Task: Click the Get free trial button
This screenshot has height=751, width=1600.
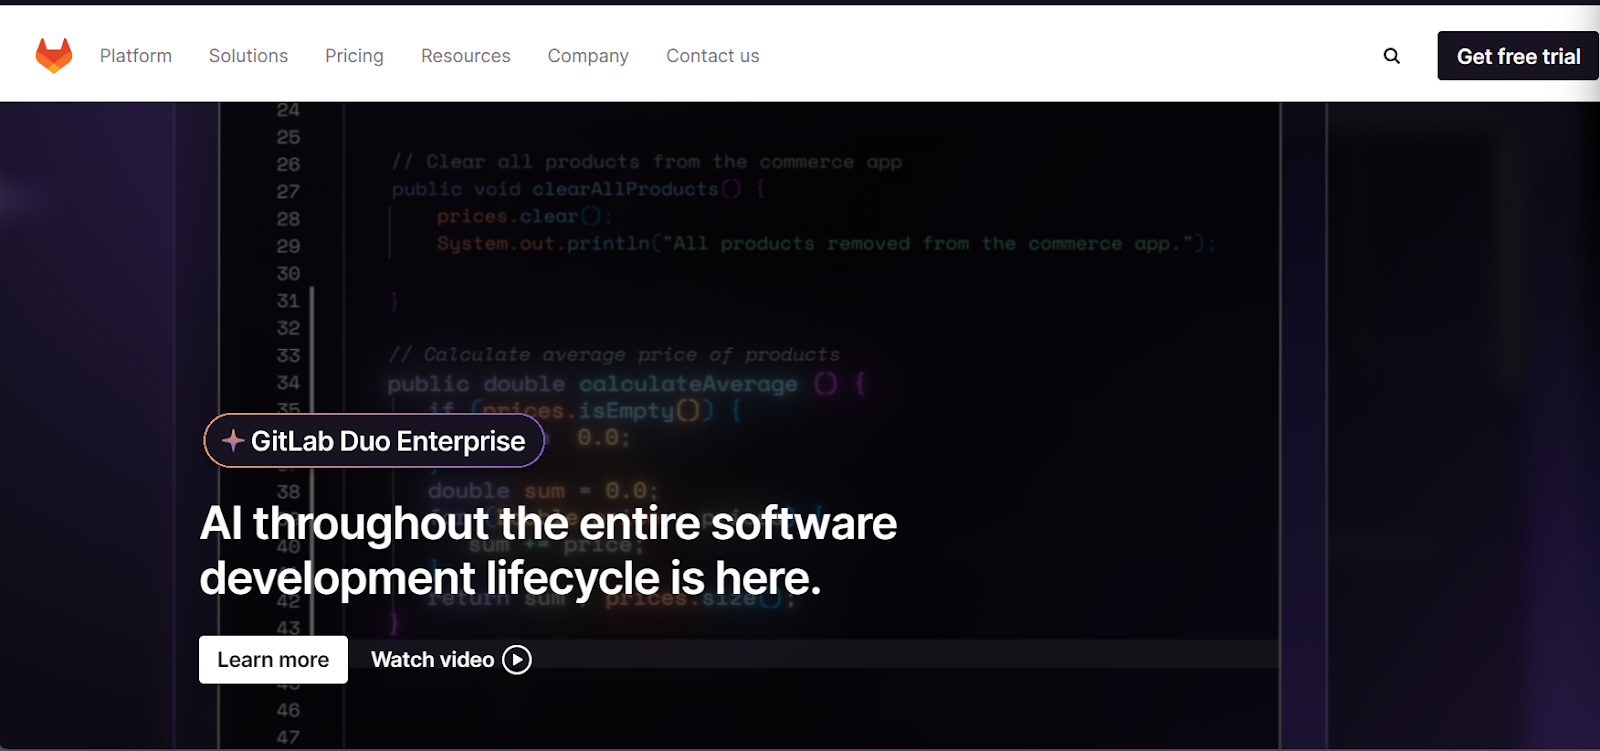Action: [1518, 56]
